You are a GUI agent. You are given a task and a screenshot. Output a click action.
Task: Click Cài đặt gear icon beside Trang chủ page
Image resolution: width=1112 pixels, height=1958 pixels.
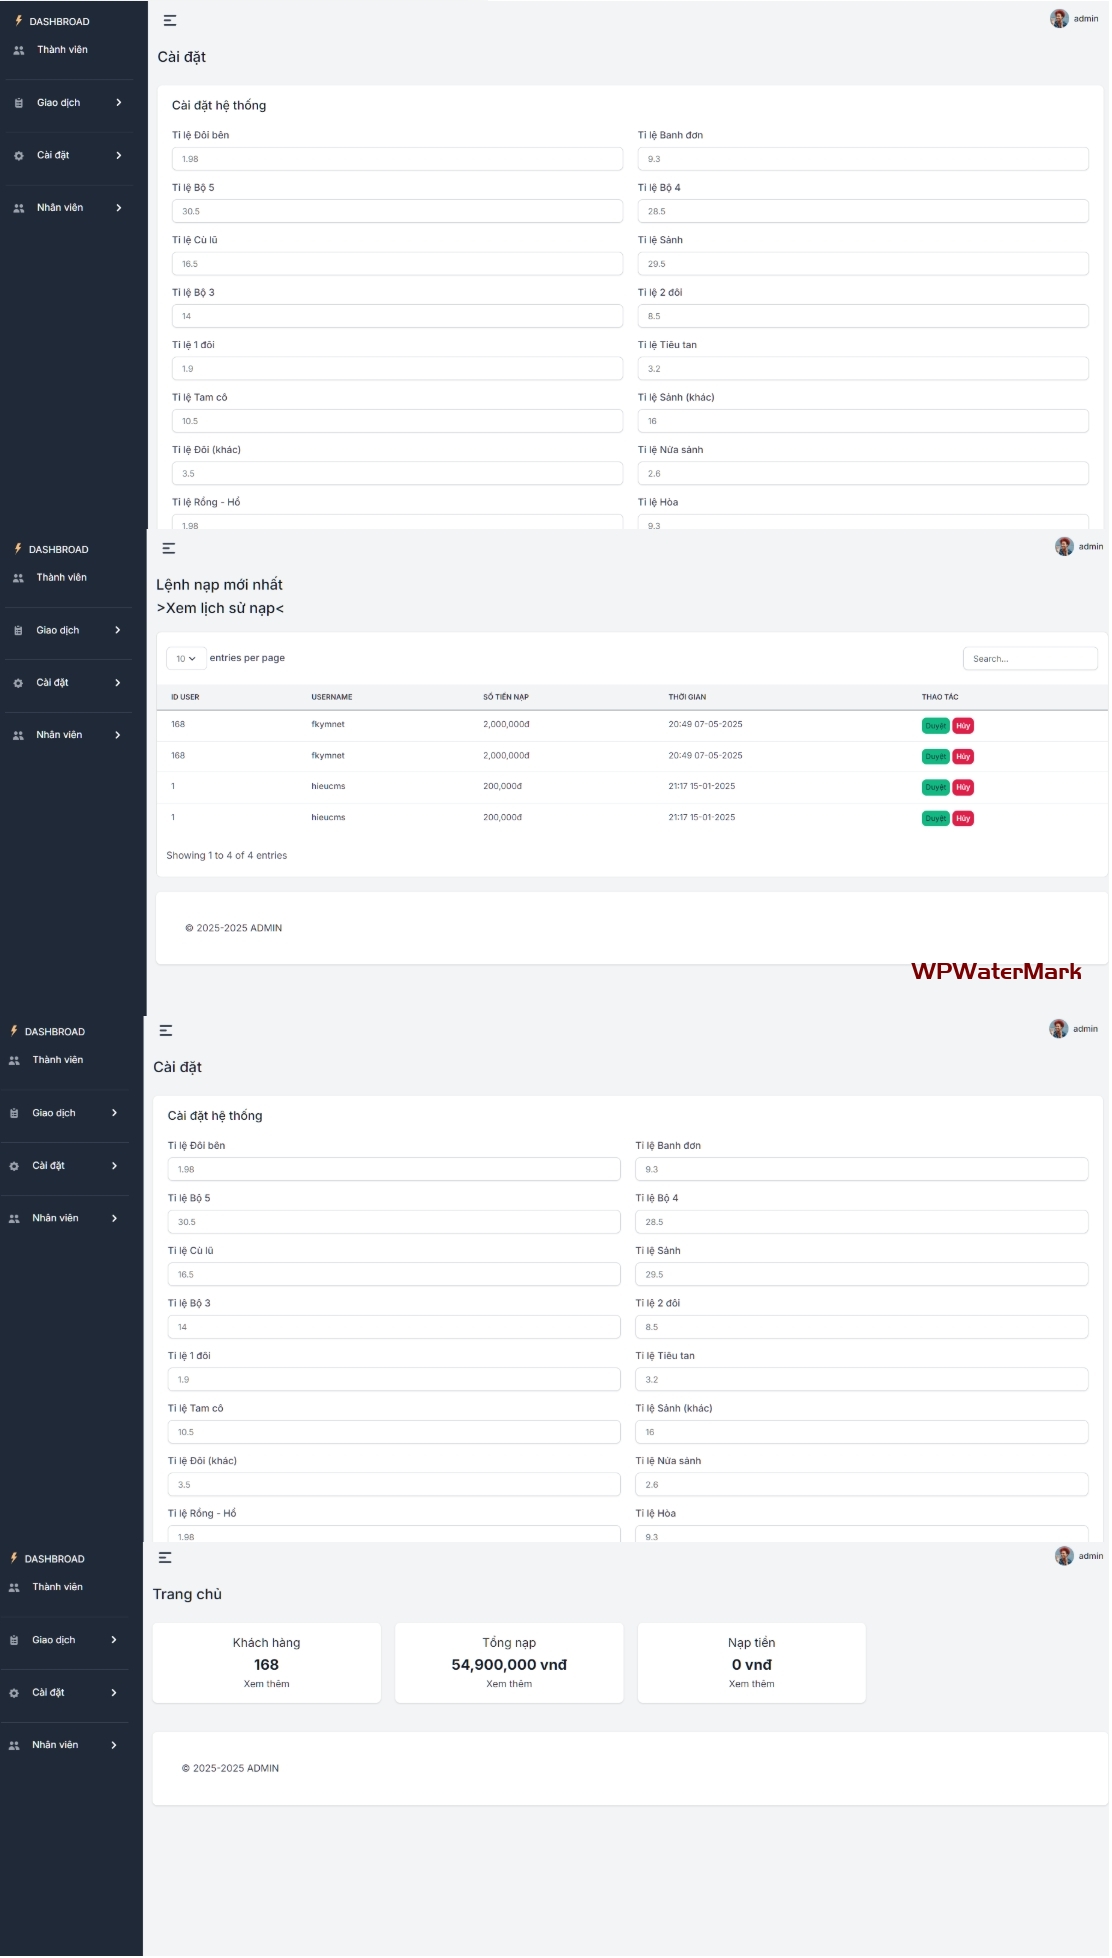pyautogui.click(x=14, y=1693)
